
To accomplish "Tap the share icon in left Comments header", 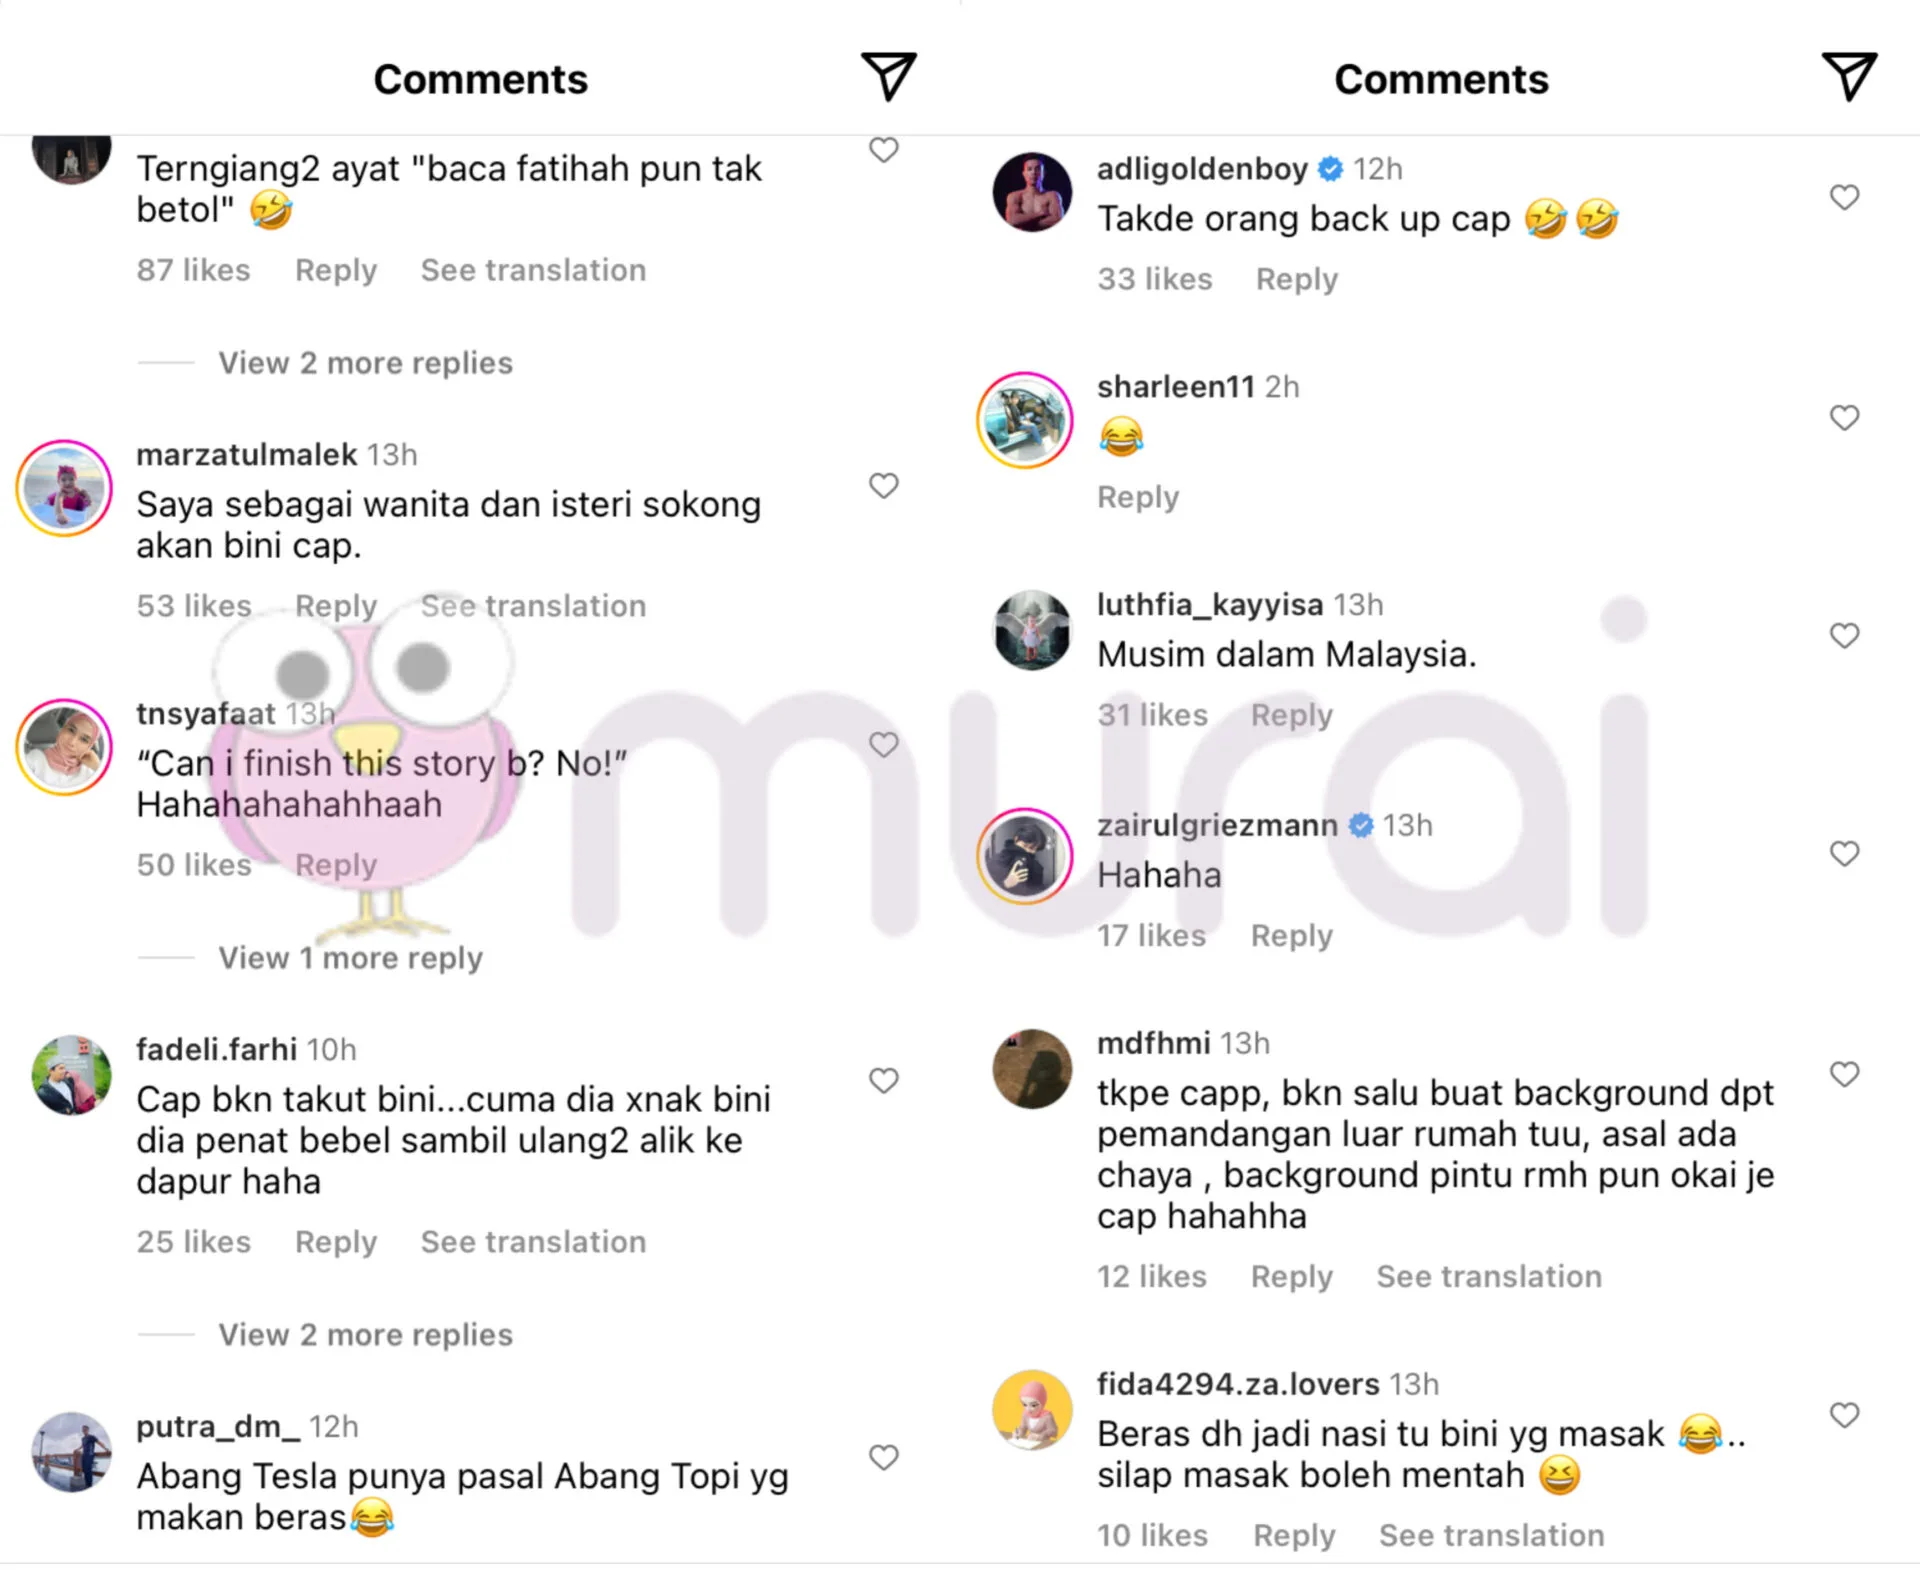I will 888,77.
